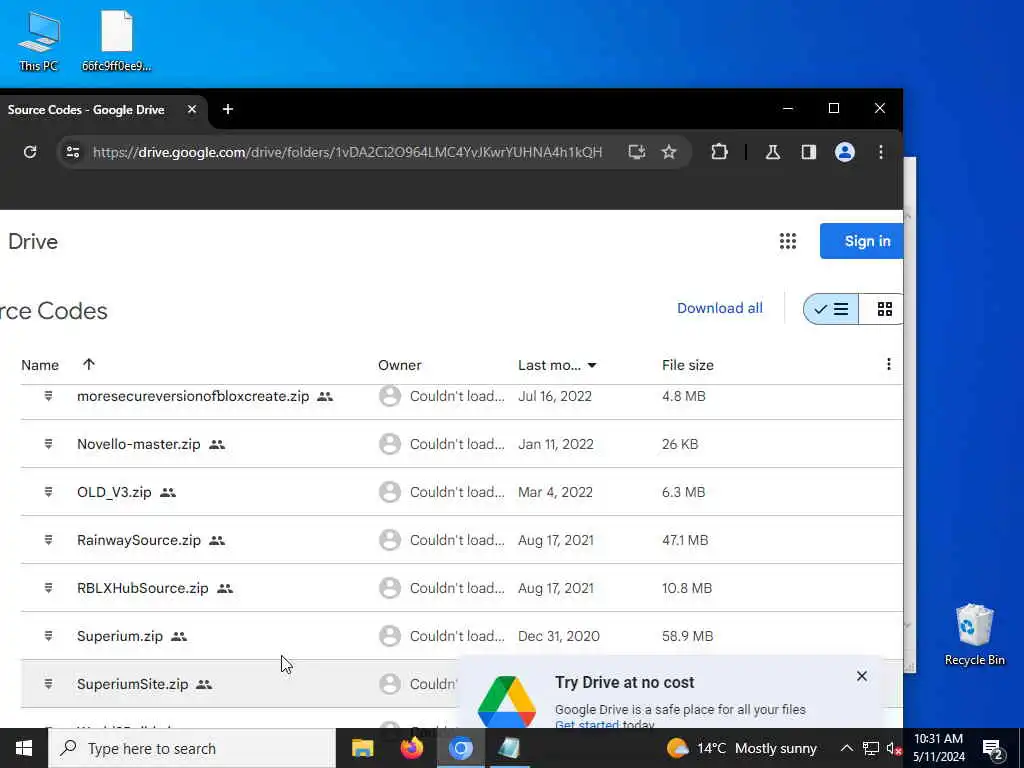
Task: Bookmark this page with the star icon
Action: click(669, 152)
